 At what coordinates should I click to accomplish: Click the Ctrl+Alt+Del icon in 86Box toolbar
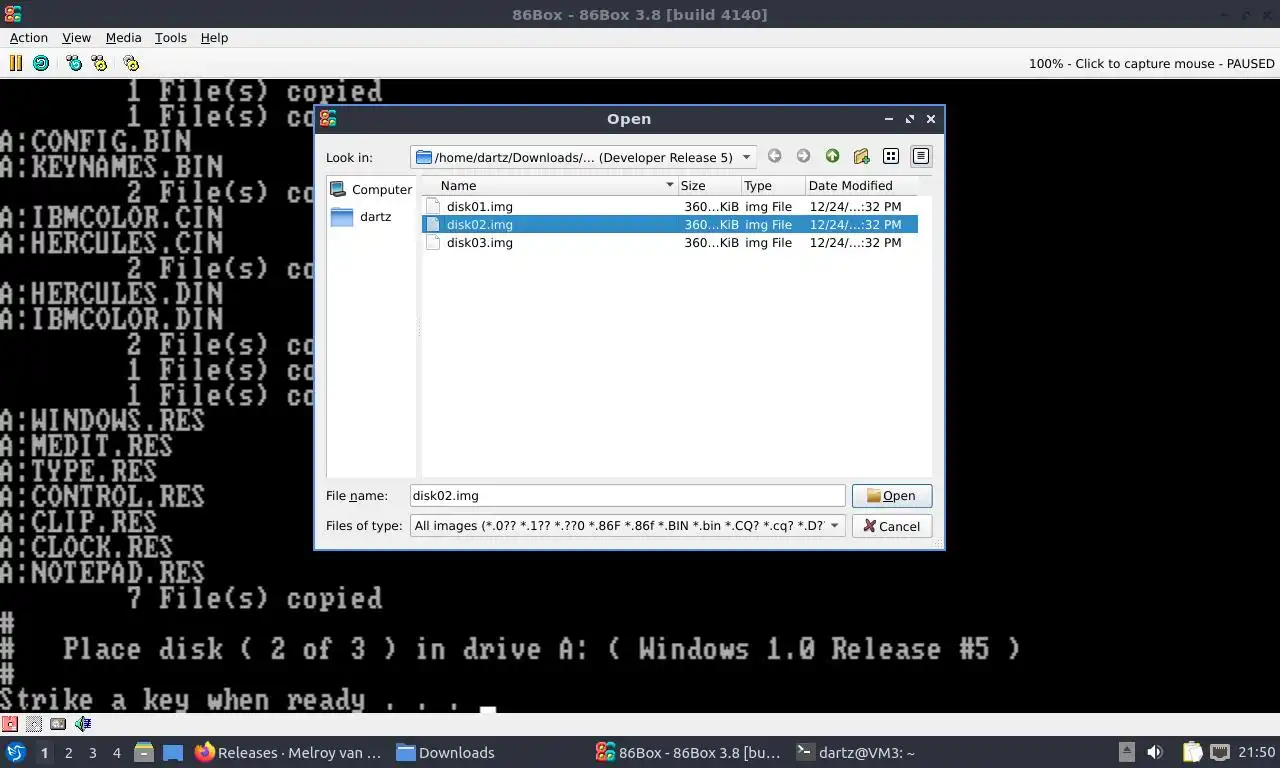[x=74, y=63]
